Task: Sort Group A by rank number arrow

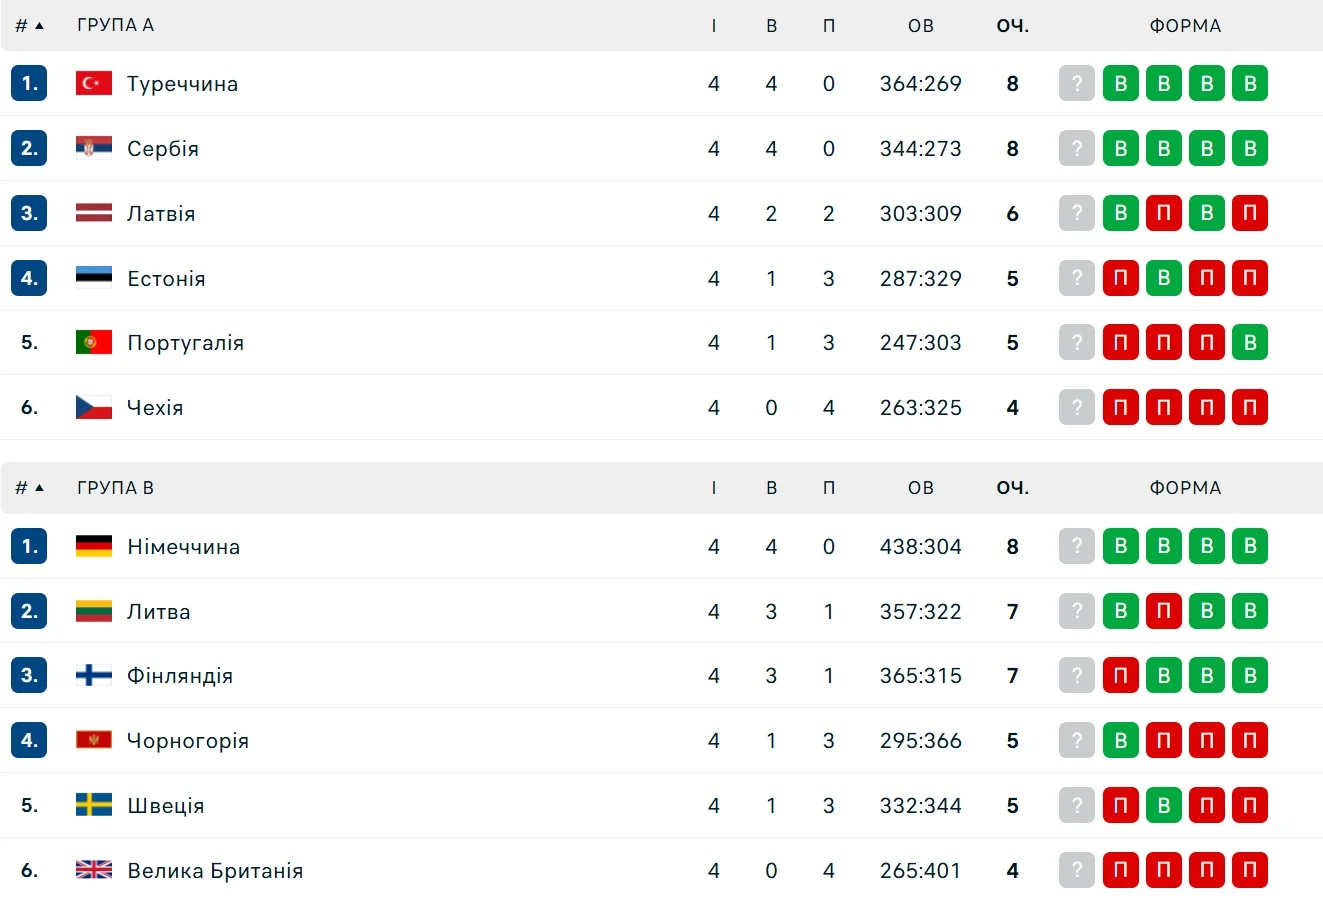Action: tap(29, 26)
